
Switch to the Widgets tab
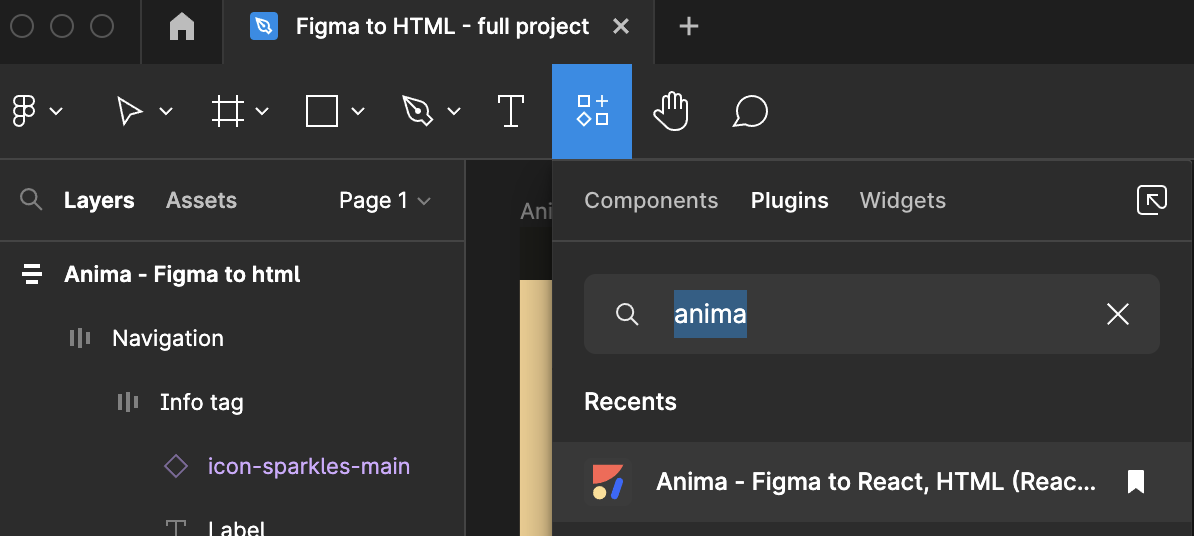[902, 200]
